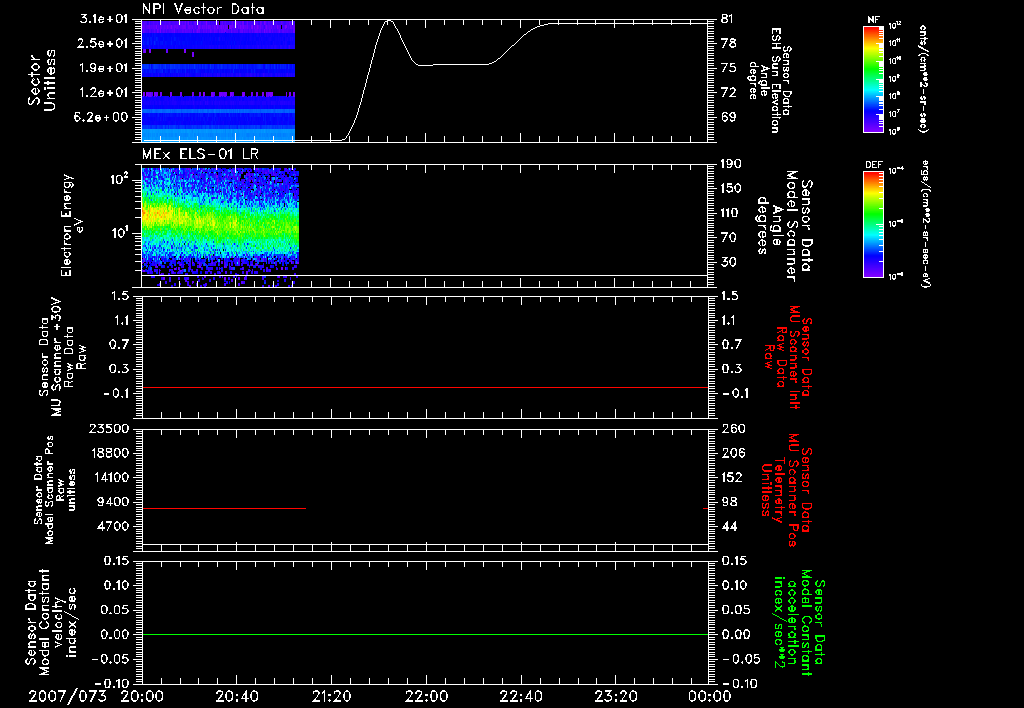Click the 20:40 time tick label

point(236,696)
